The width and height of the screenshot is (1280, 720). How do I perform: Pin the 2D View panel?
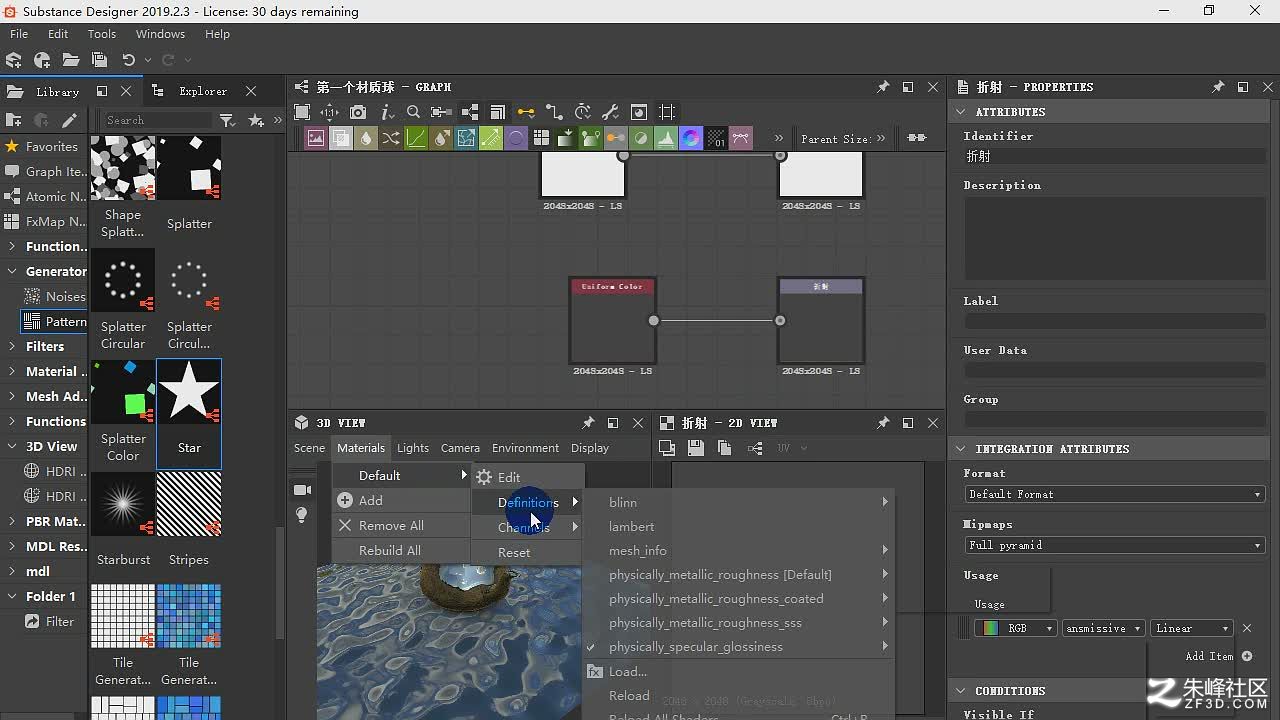pyautogui.click(x=883, y=423)
